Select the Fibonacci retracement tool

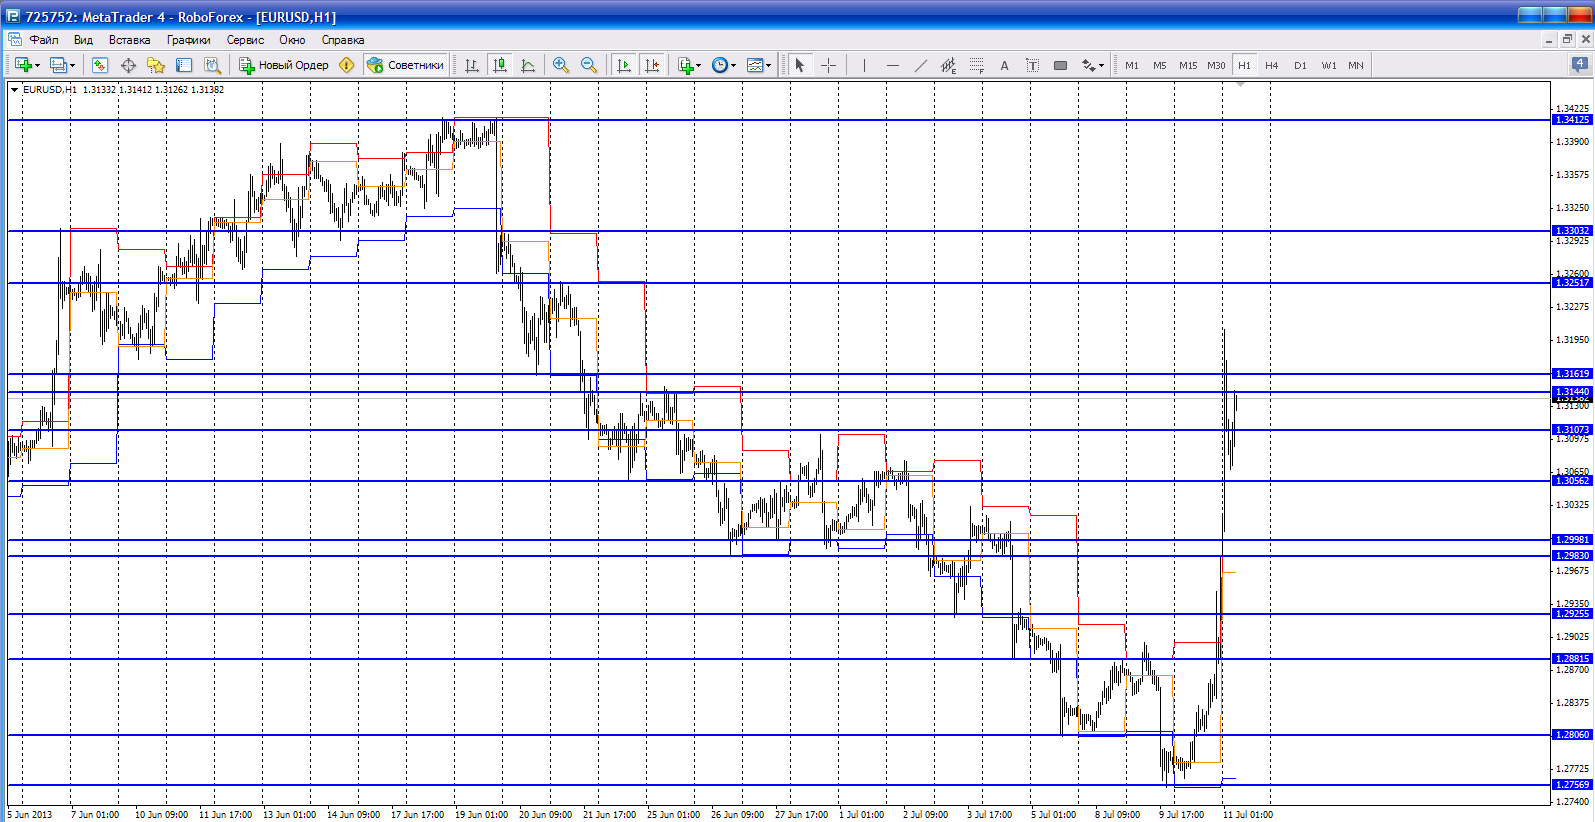(976, 65)
